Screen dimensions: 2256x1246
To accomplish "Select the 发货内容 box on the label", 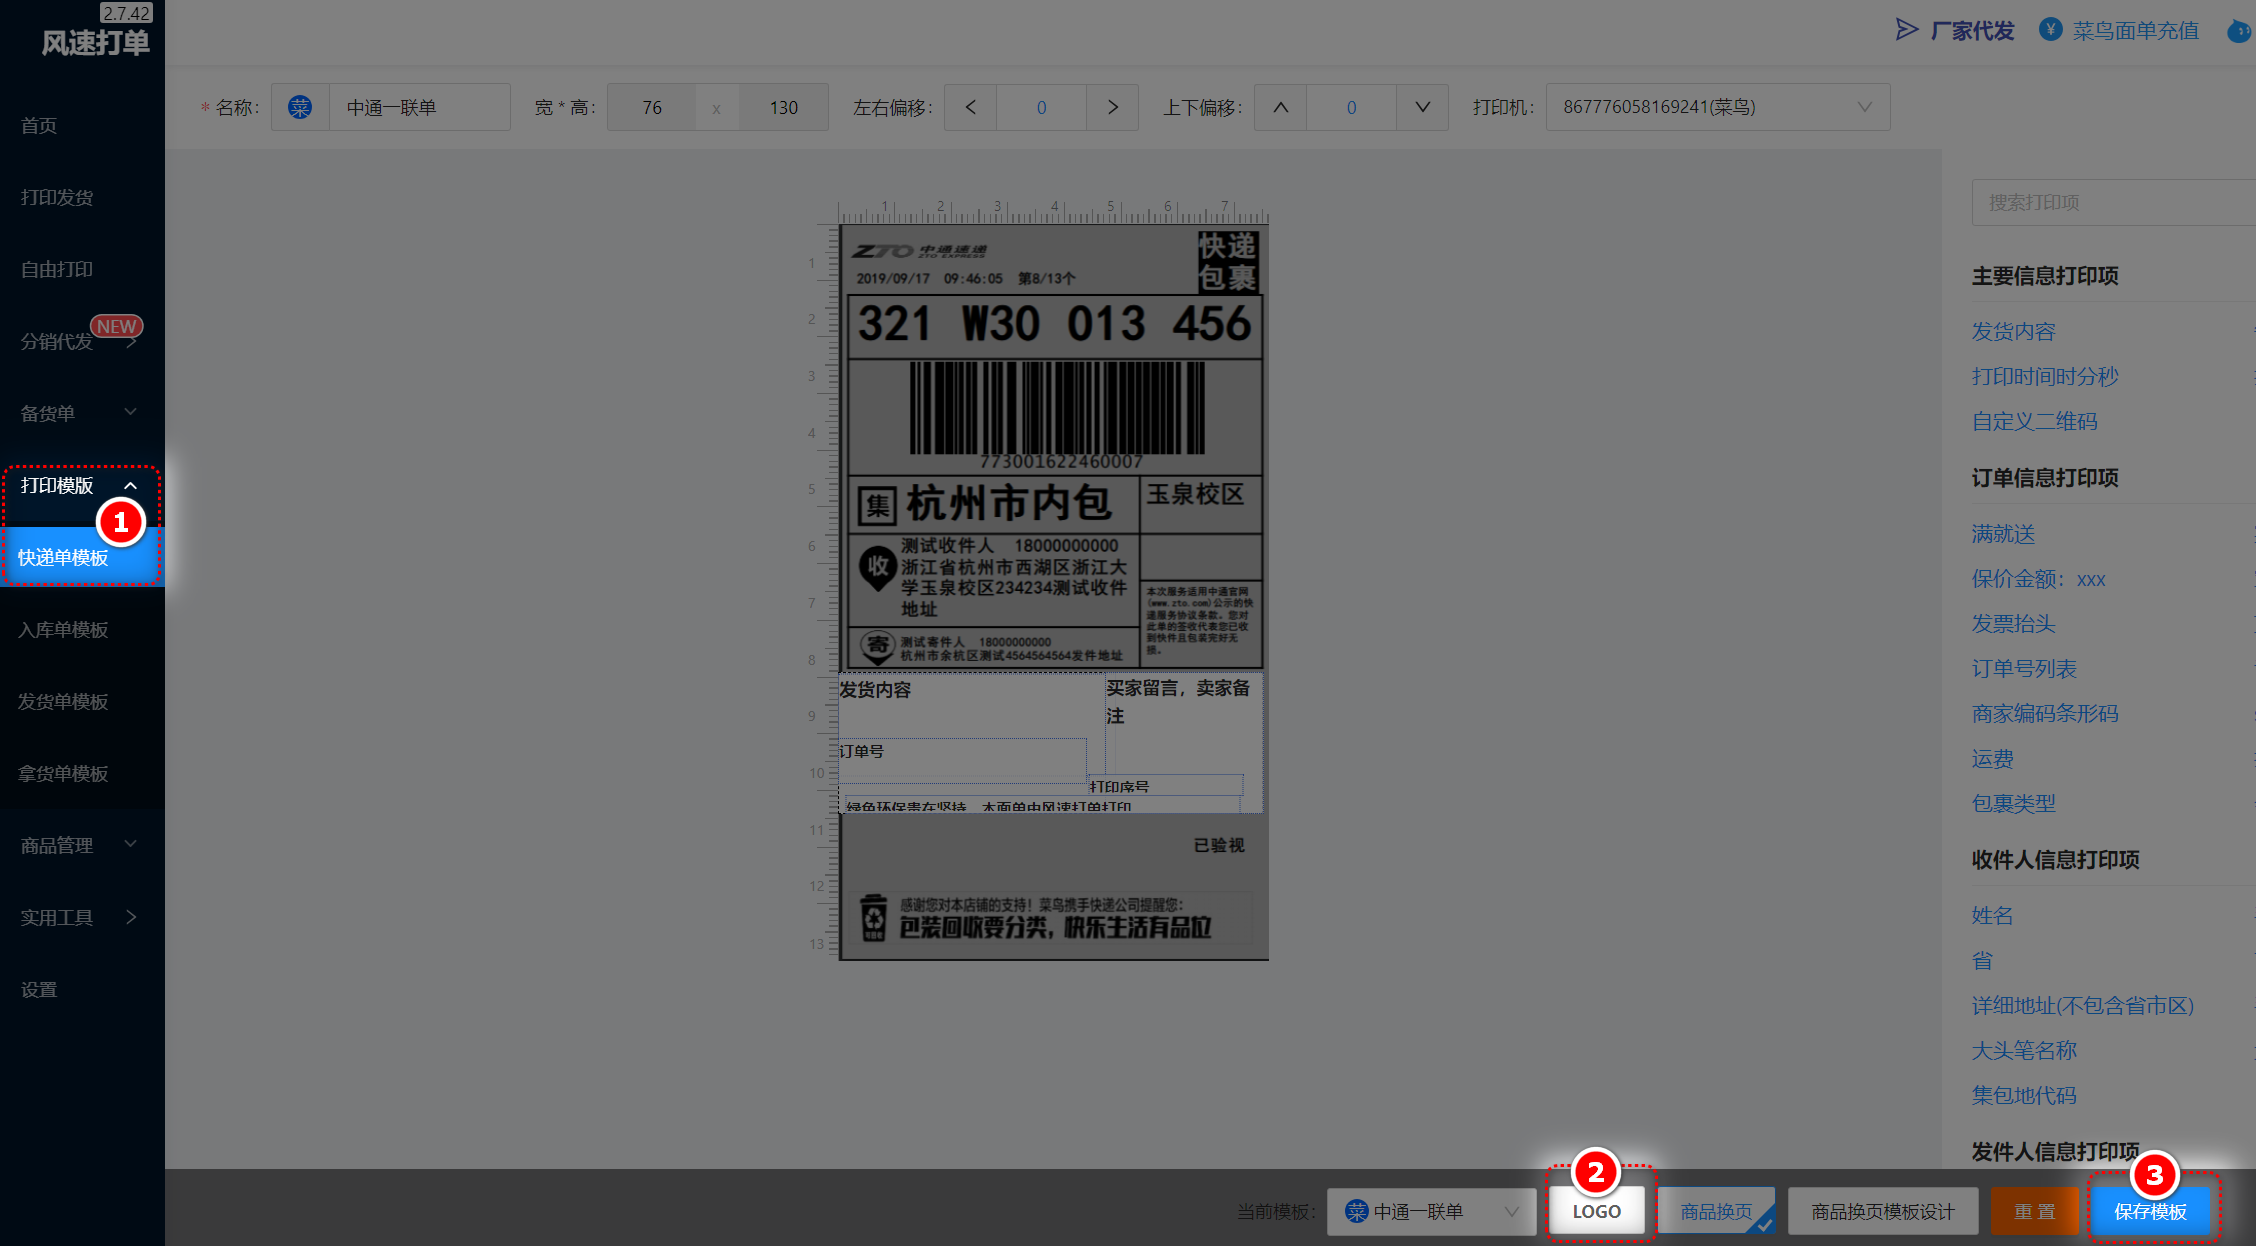I will (971, 705).
